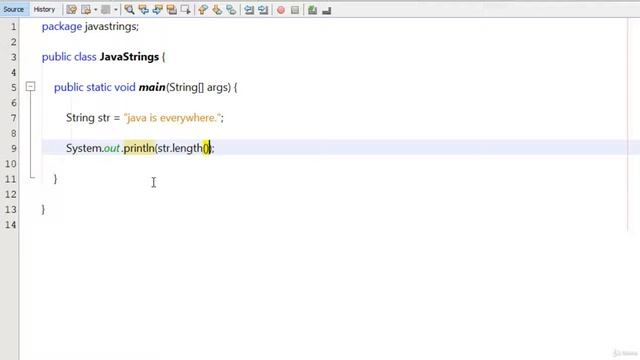Viewport: 640px width, 360px height.
Task: Click "(String[] args) {" on line 5
Action: tap(202, 87)
